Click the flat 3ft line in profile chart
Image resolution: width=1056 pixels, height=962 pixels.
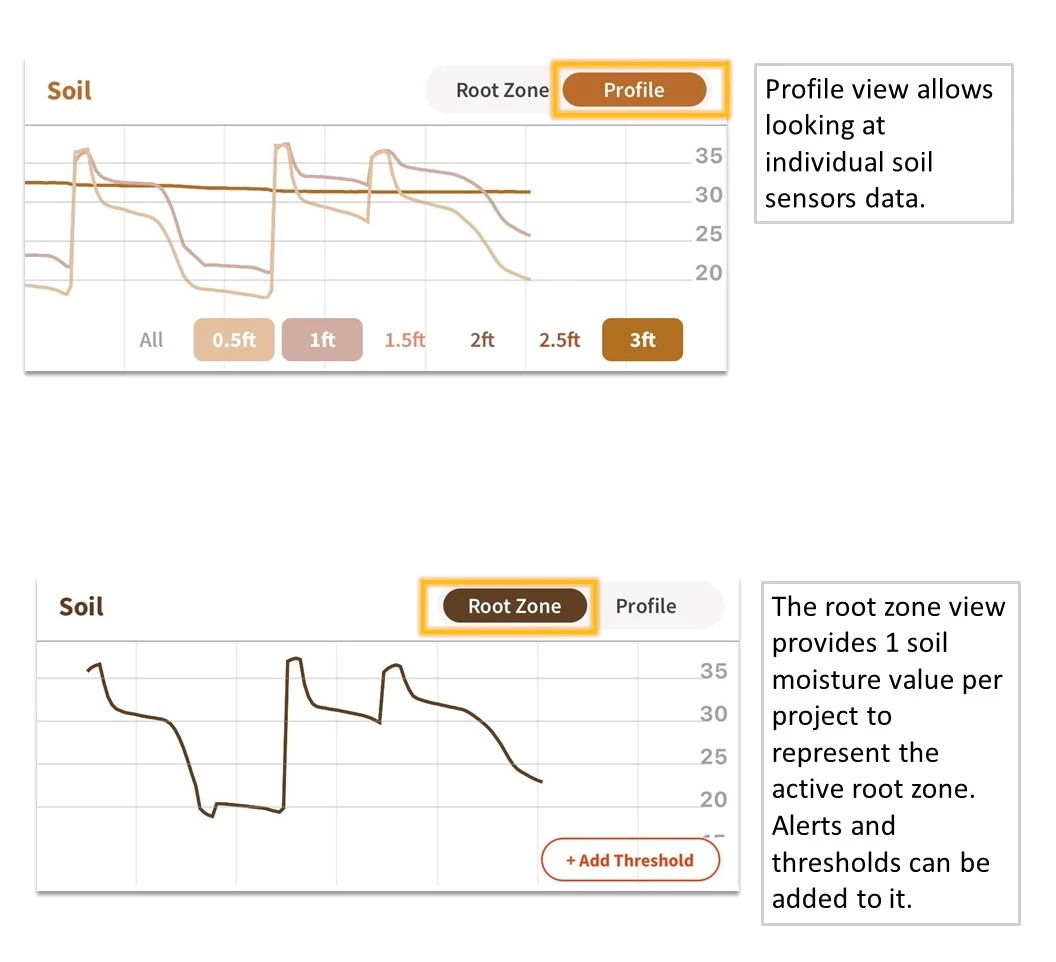(x=450, y=191)
